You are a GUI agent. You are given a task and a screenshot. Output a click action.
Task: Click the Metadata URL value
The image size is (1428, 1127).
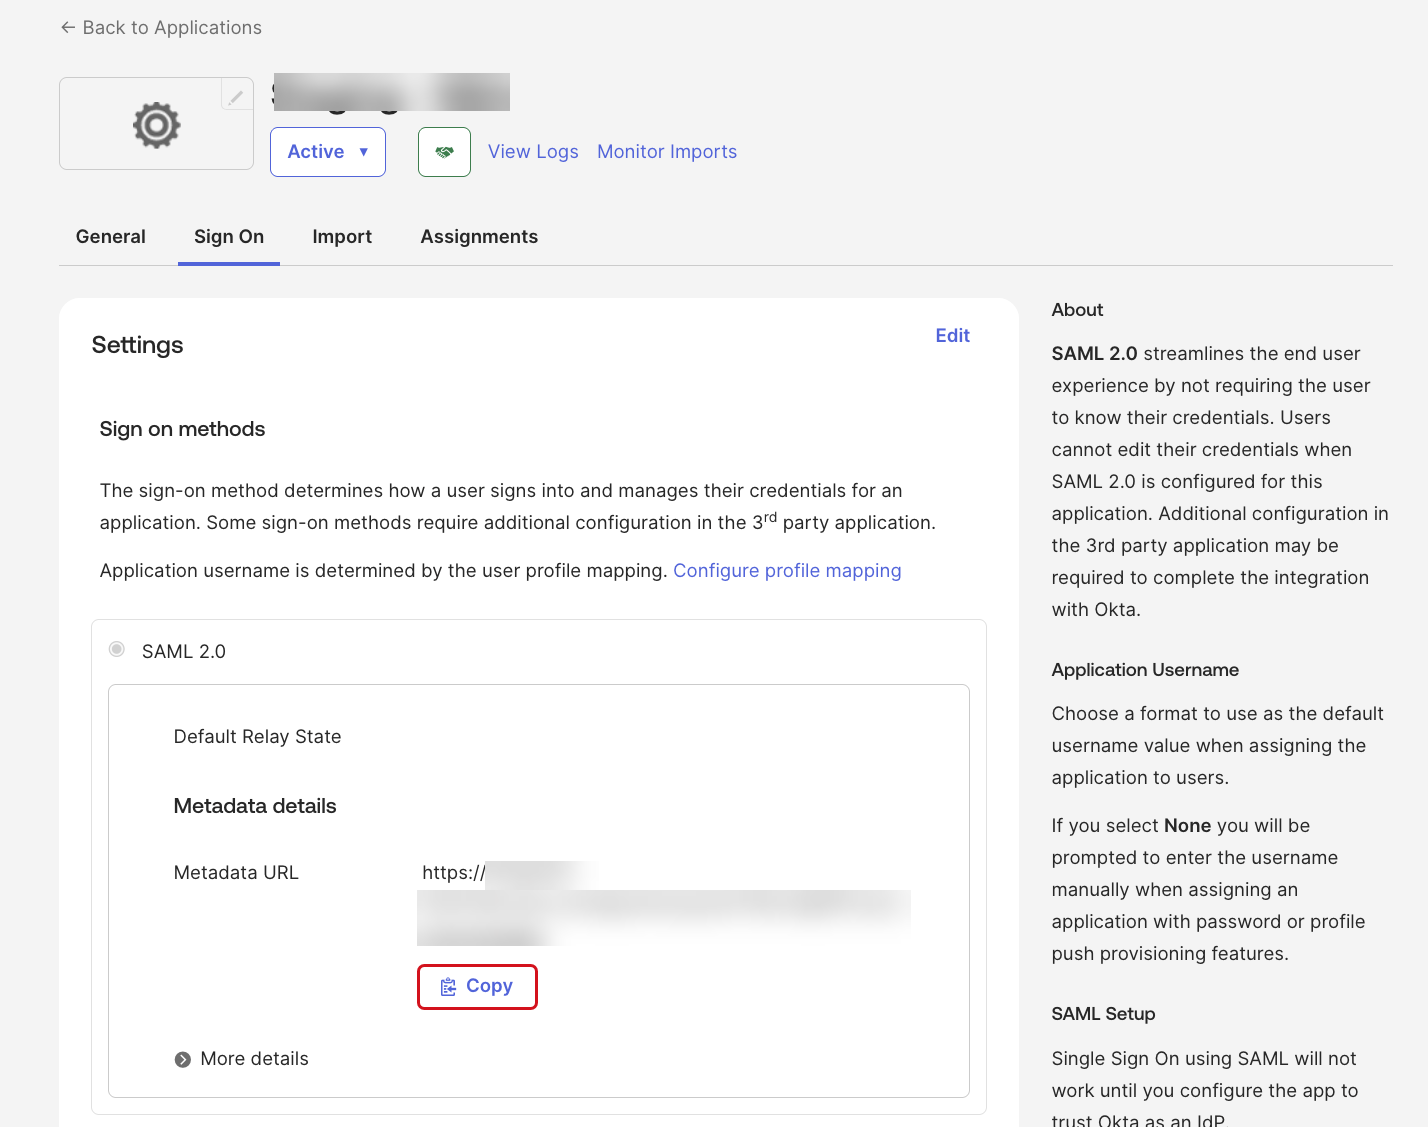click(664, 903)
